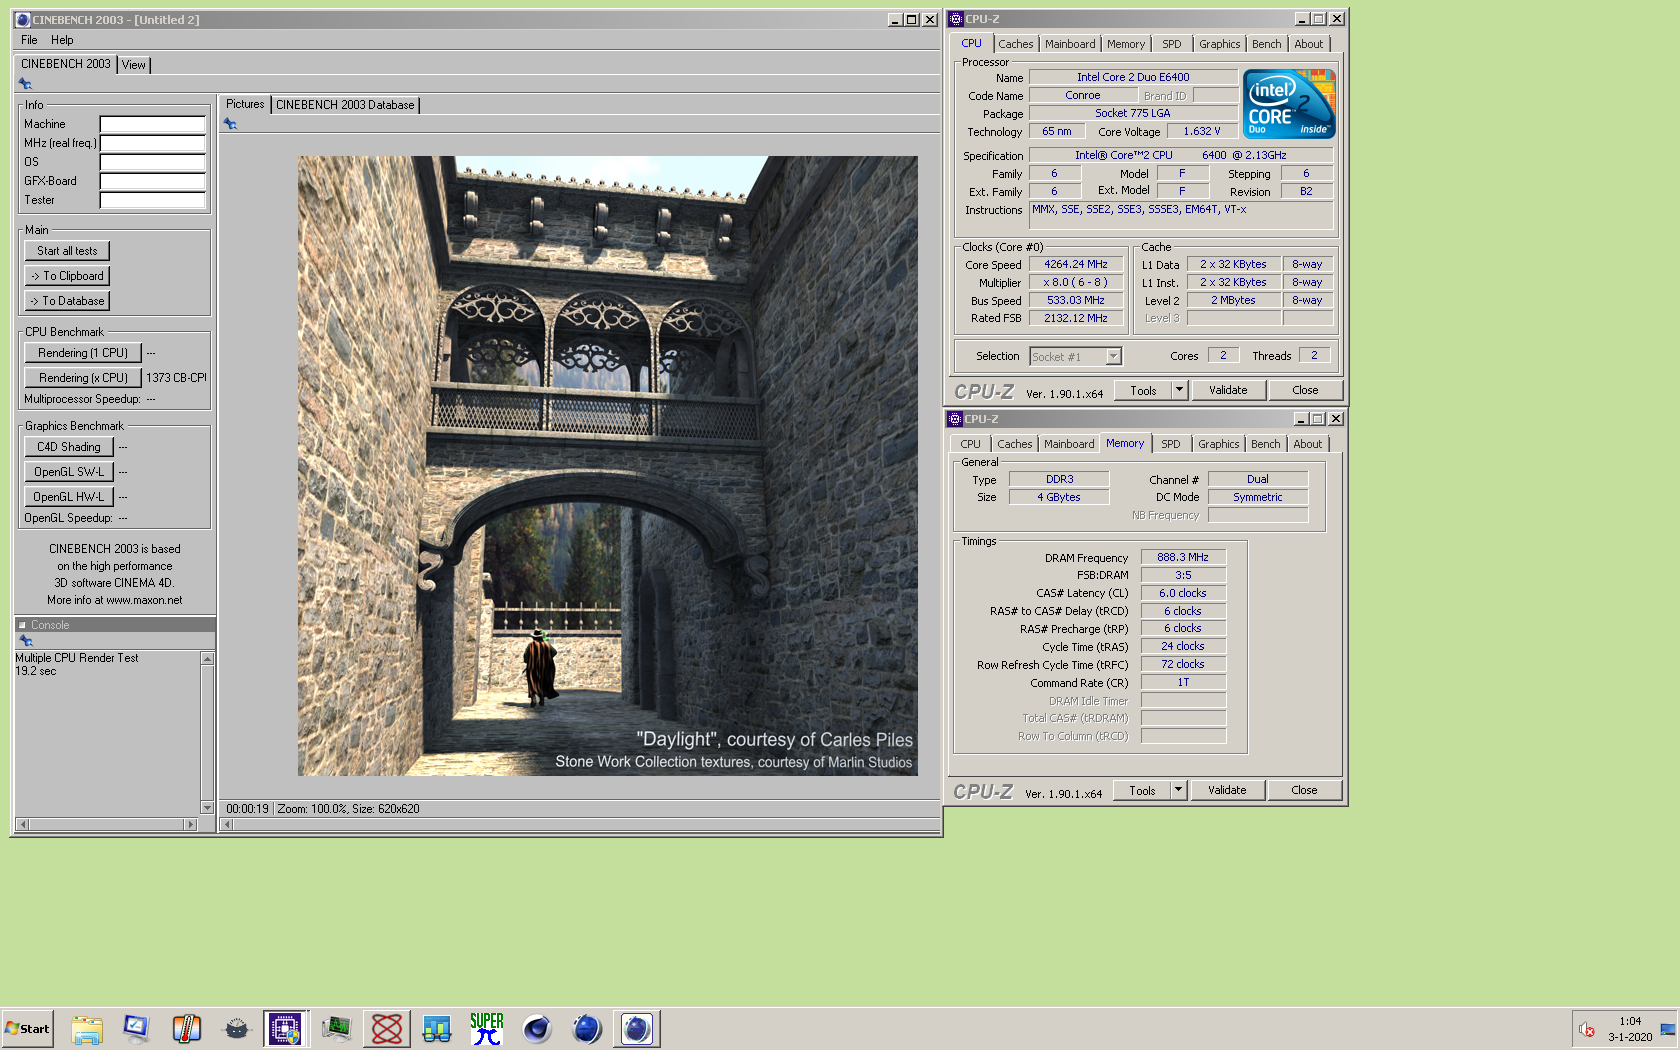The image size is (1680, 1050).
Task: Click the muted volume tray icon
Action: [1587, 1029]
